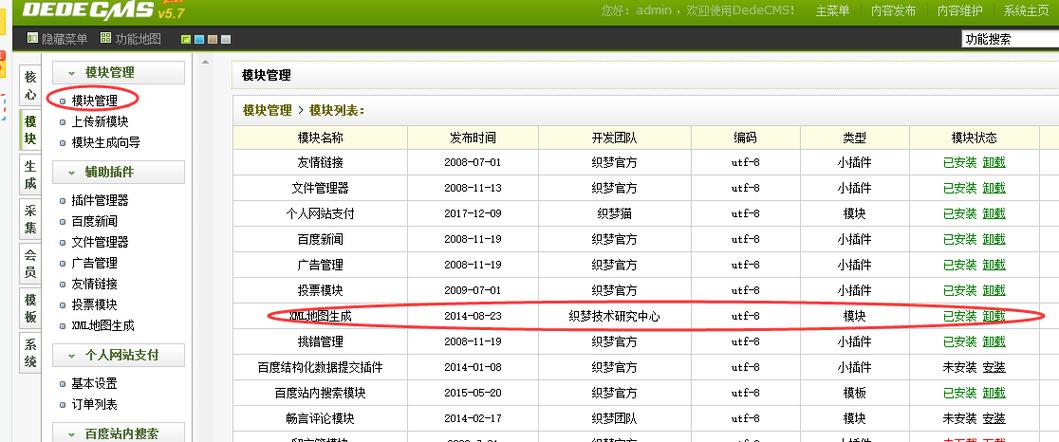The image size is (1059, 442).
Task: Collapse the 个人网站支付 sidebar section
Action: click(118, 355)
